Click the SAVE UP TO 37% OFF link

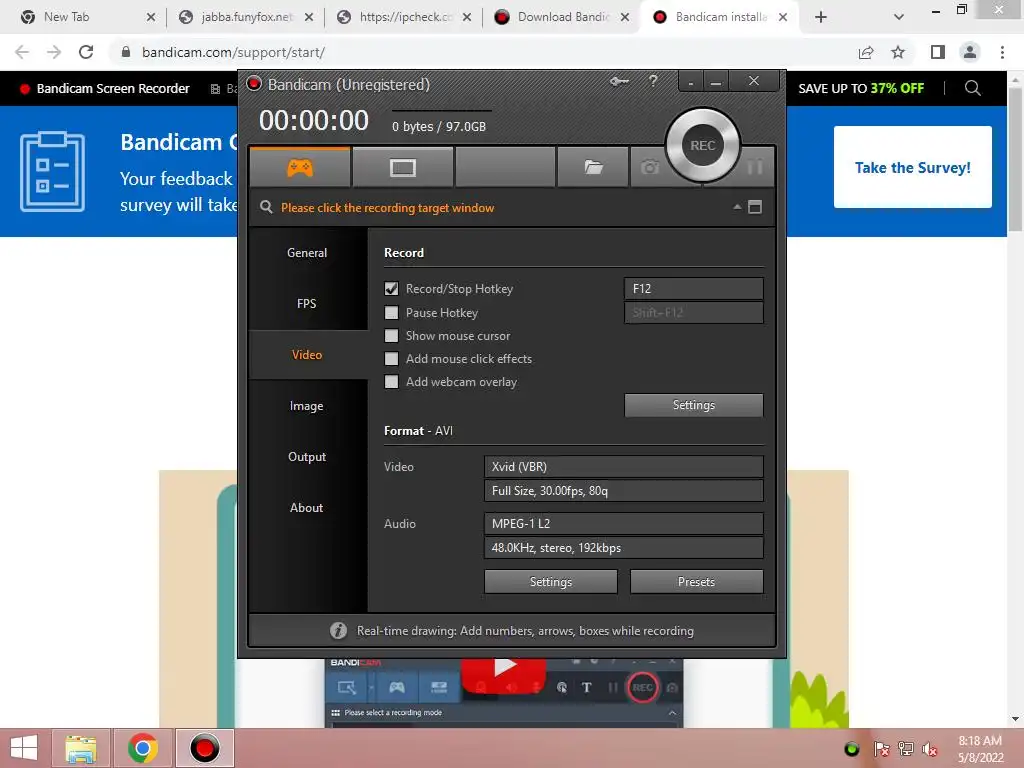(861, 88)
